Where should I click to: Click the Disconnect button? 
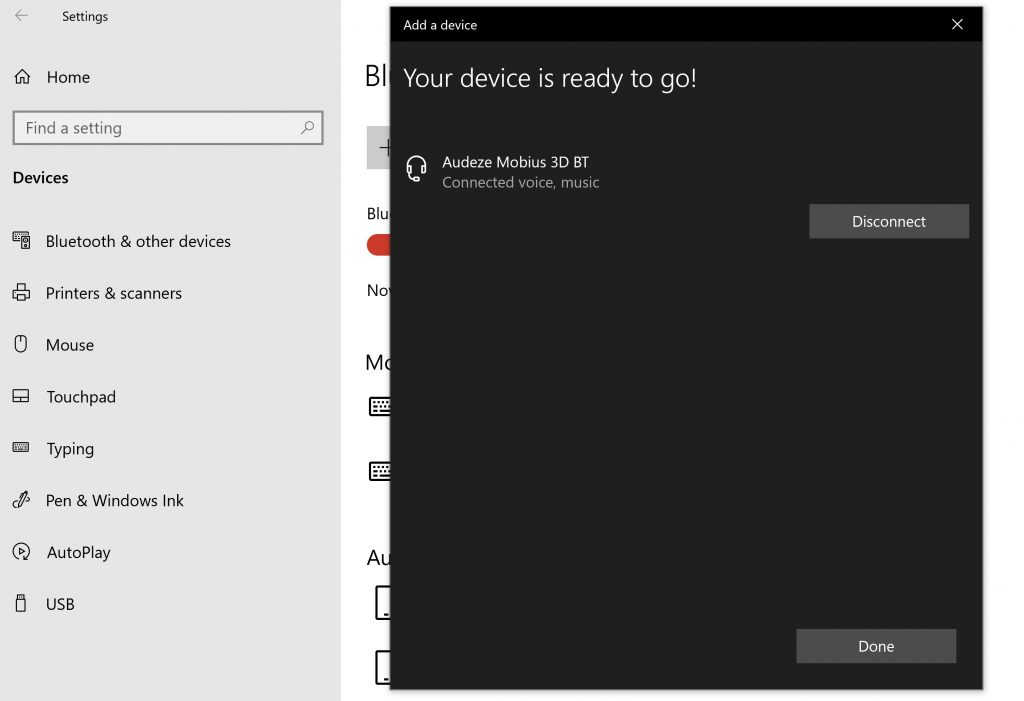[889, 221]
